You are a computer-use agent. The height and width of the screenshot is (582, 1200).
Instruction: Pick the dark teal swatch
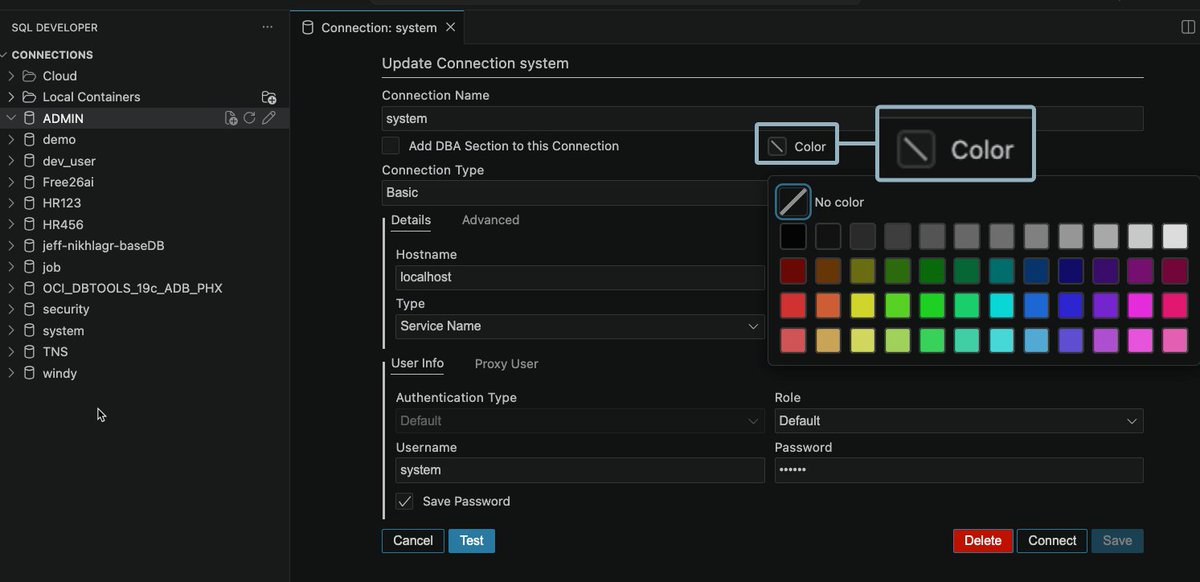(x=1001, y=271)
